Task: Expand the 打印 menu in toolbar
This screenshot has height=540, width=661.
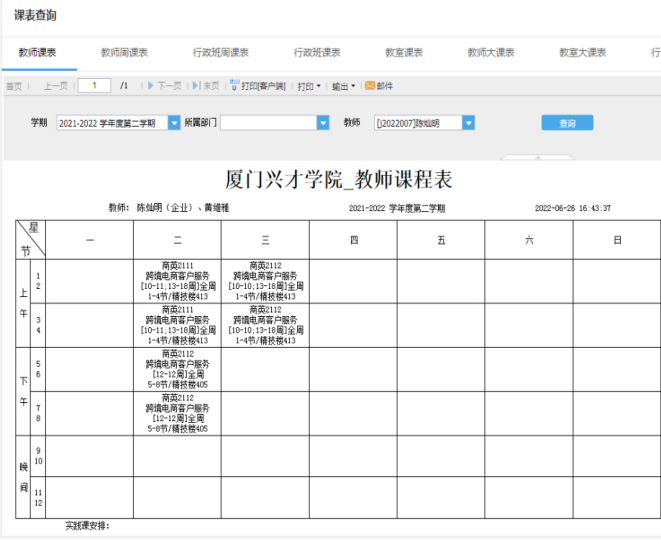Action: pyautogui.click(x=309, y=86)
